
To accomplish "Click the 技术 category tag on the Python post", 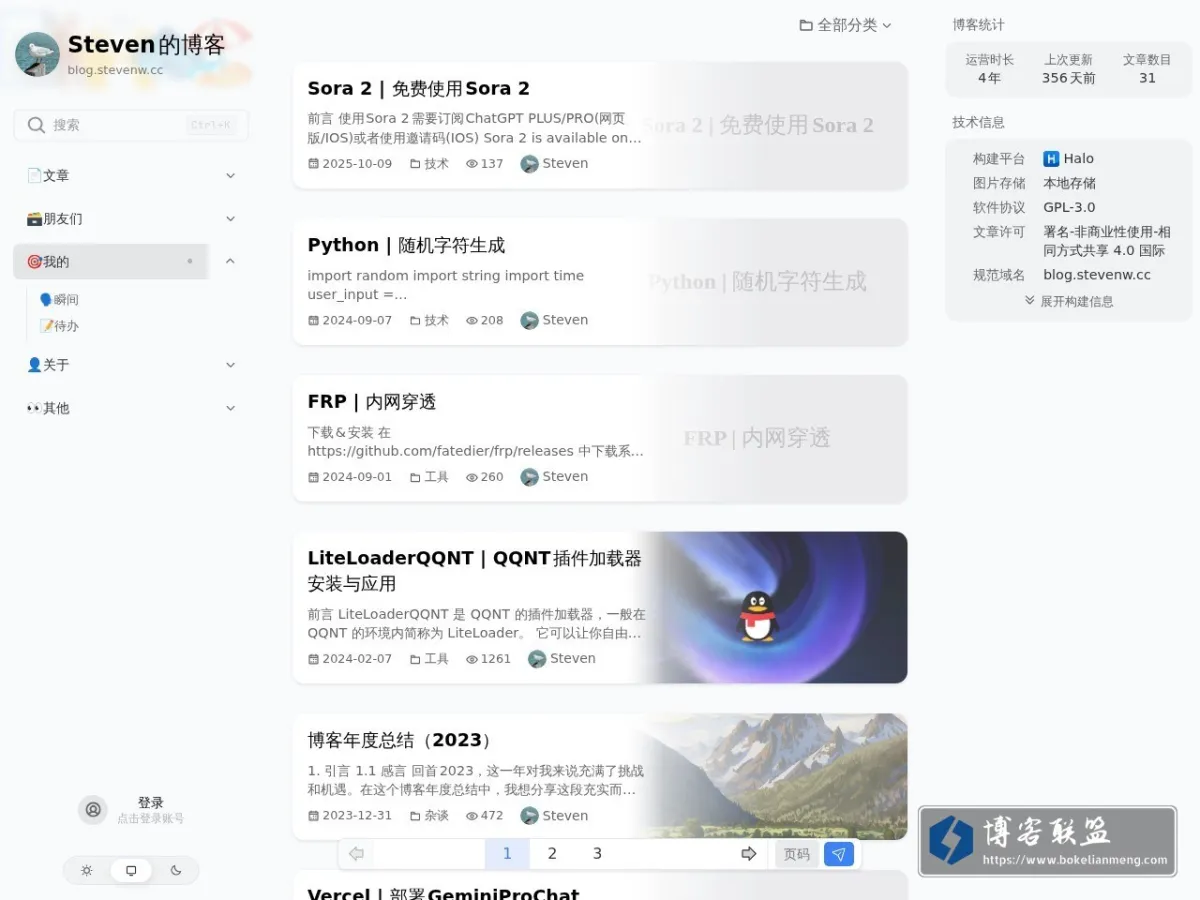I will pyautogui.click(x=430, y=321).
